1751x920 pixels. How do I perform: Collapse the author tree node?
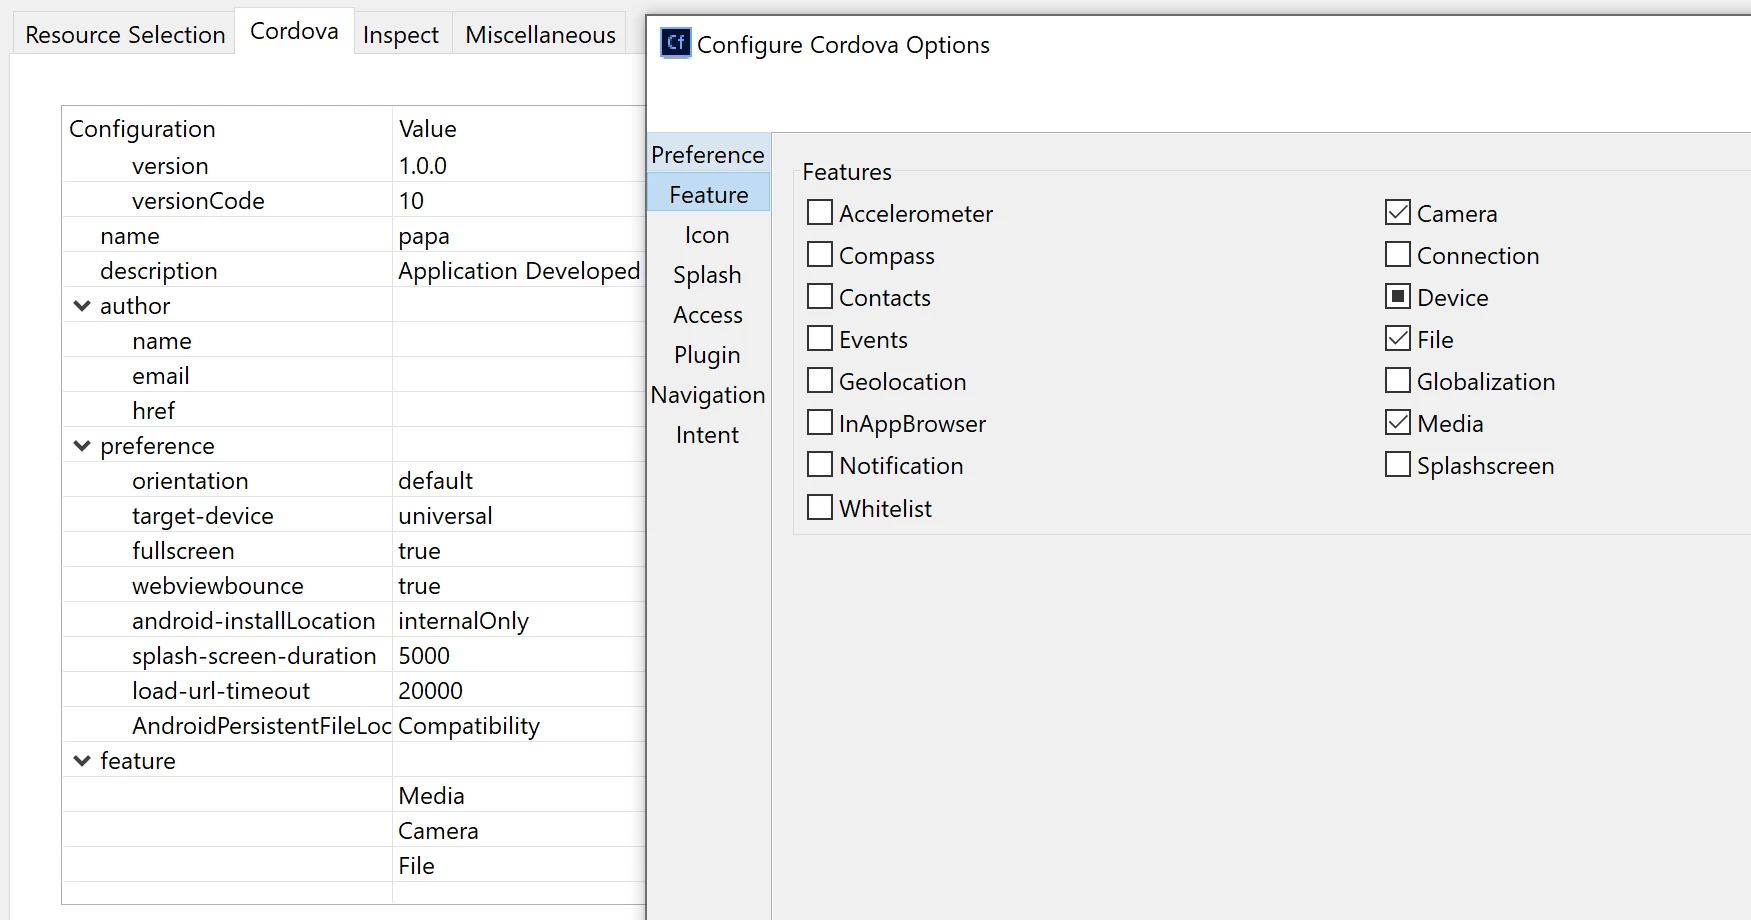[82, 306]
